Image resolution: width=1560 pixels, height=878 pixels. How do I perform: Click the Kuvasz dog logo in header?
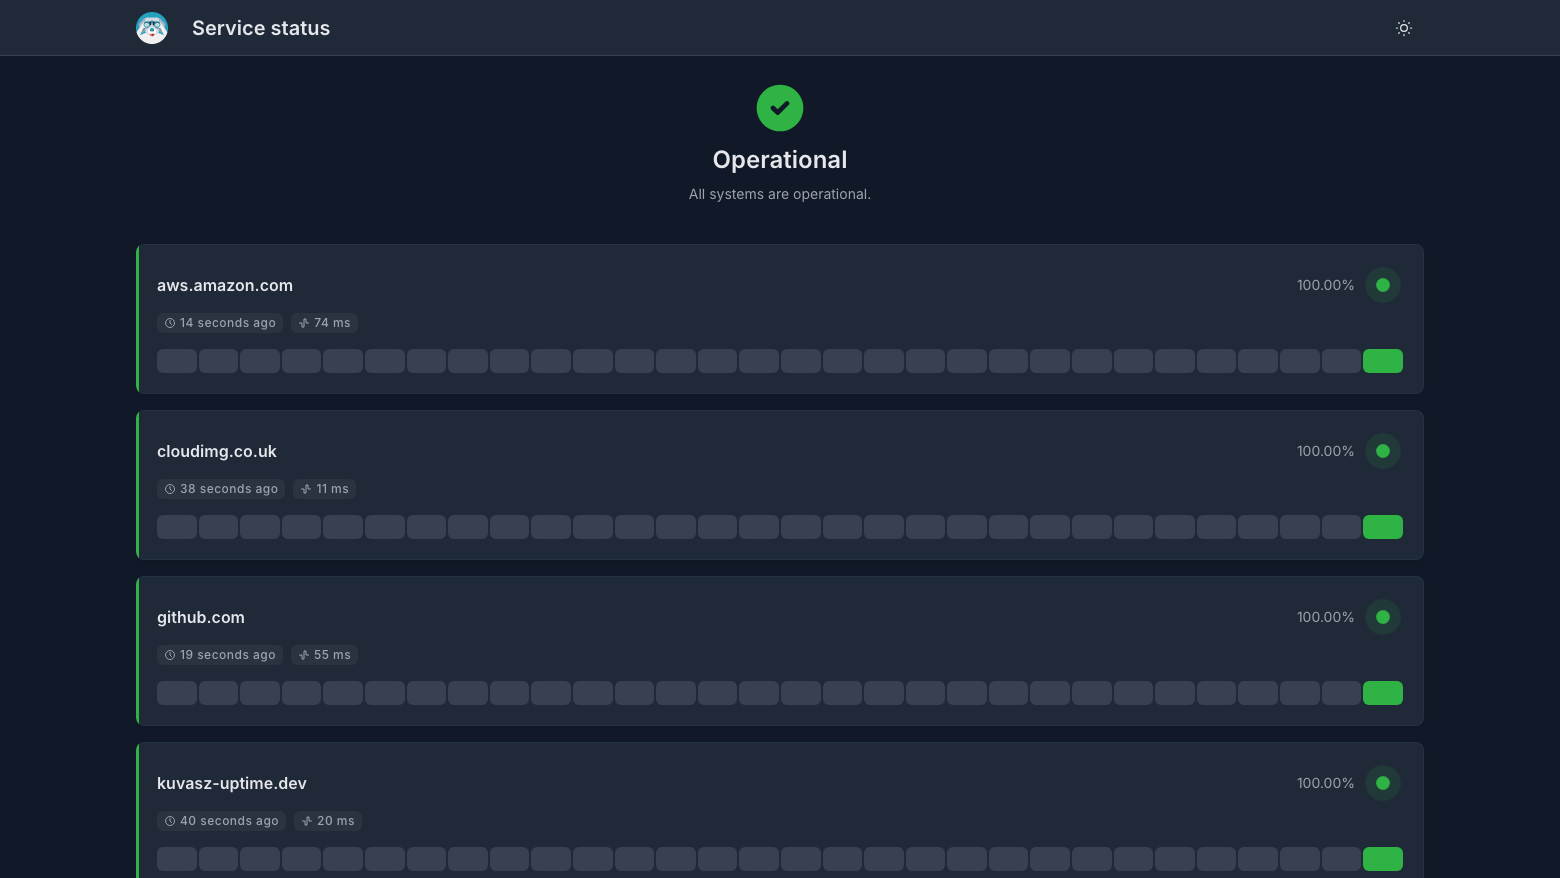[x=152, y=28]
